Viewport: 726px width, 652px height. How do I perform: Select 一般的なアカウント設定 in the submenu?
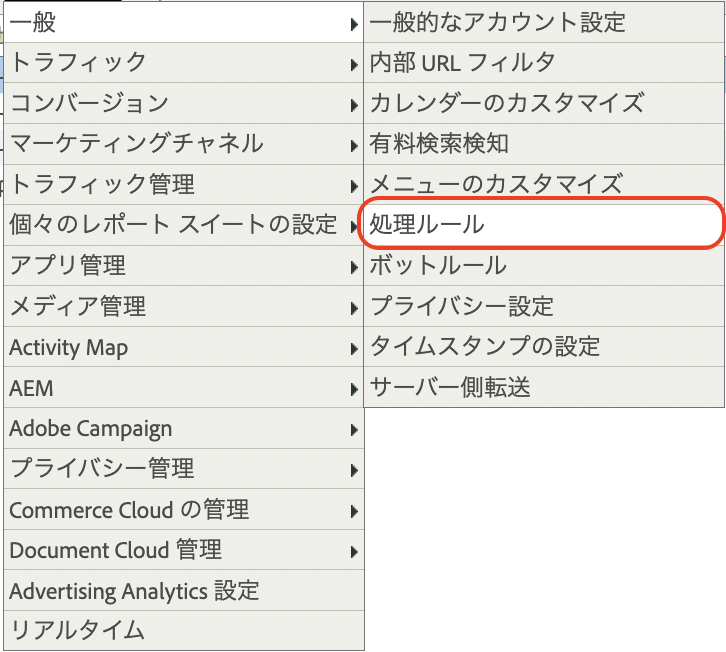(544, 22)
